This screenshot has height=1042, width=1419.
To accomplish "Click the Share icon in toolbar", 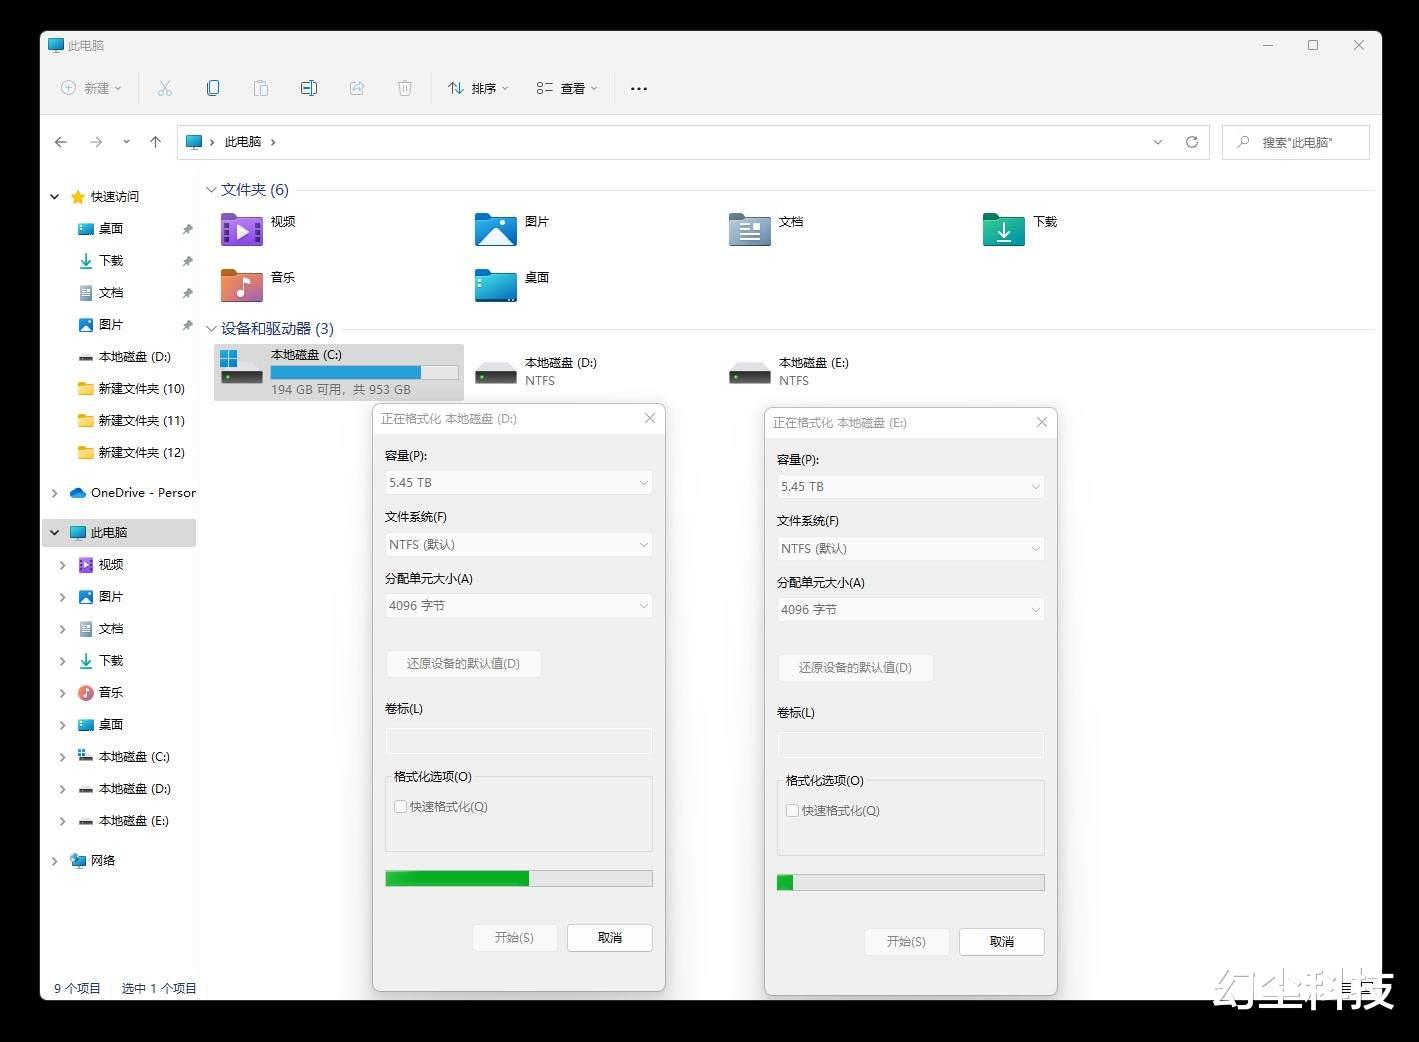I will tap(357, 88).
